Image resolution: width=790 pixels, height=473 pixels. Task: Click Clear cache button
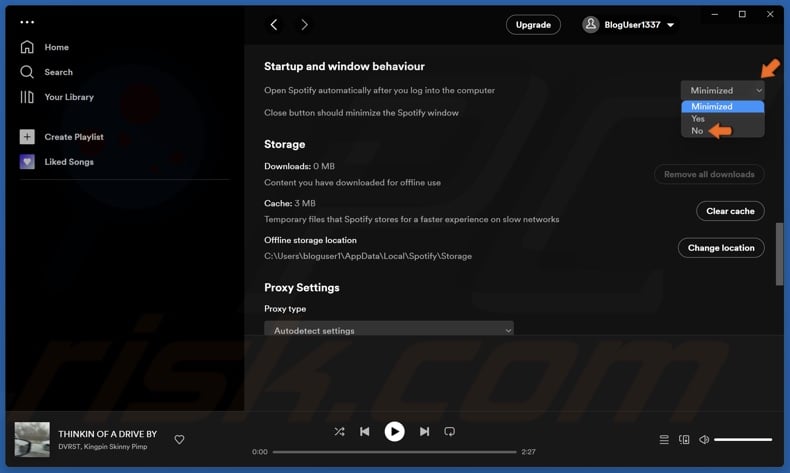pos(730,211)
